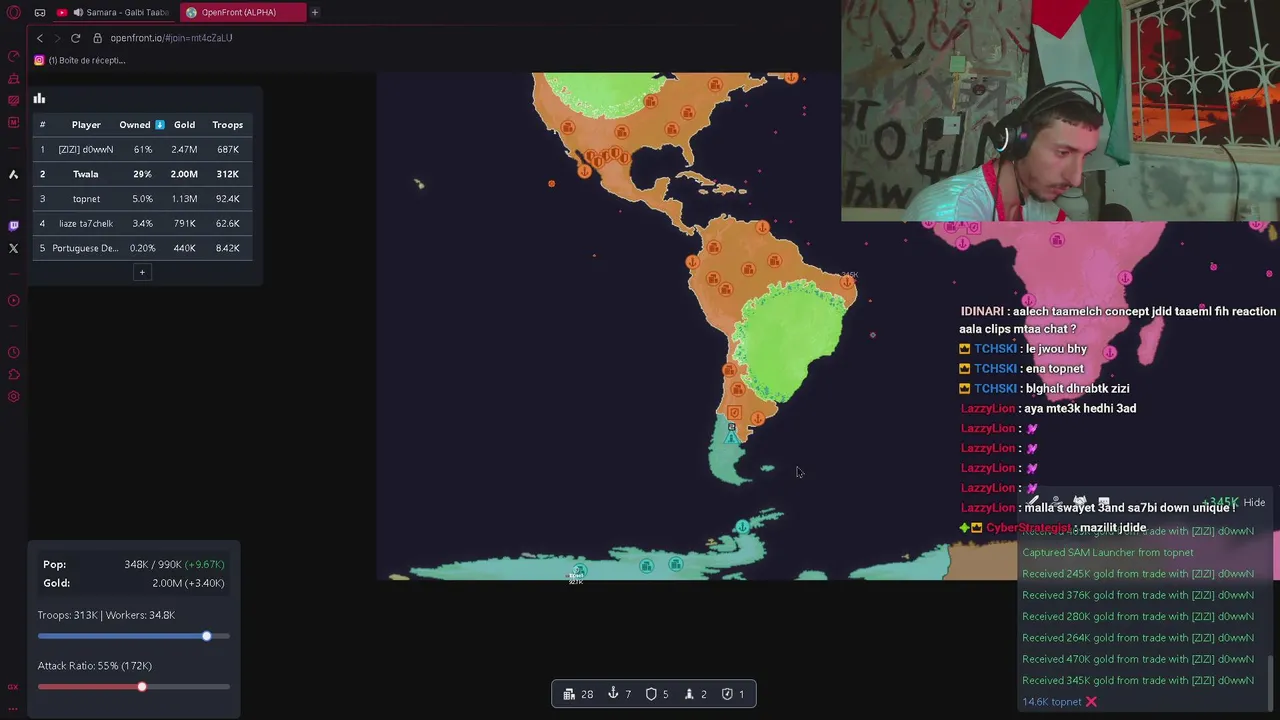Go back in browser history

pos(40,38)
